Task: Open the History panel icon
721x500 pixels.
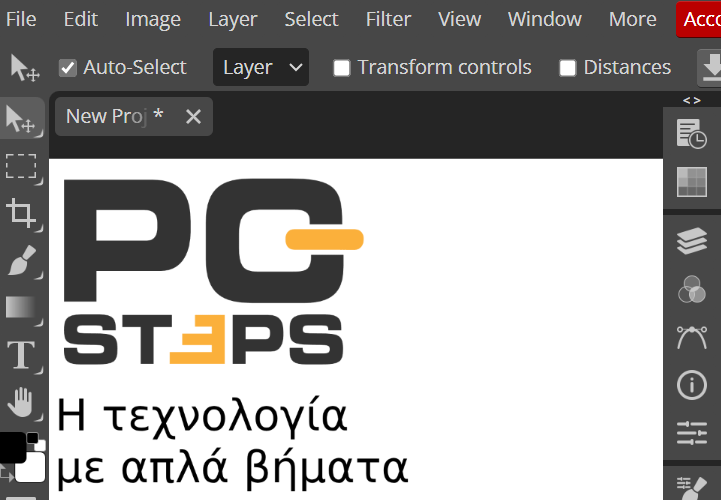Action: click(x=691, y=133)
